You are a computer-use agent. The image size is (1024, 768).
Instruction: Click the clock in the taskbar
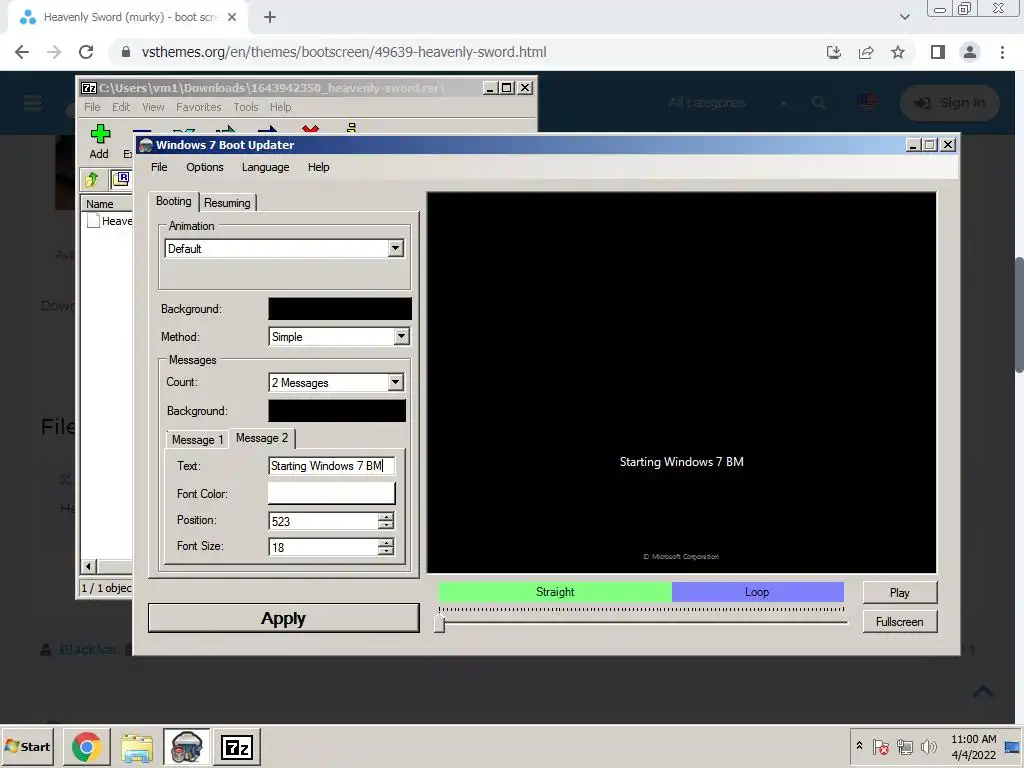[x=973, y=746]
